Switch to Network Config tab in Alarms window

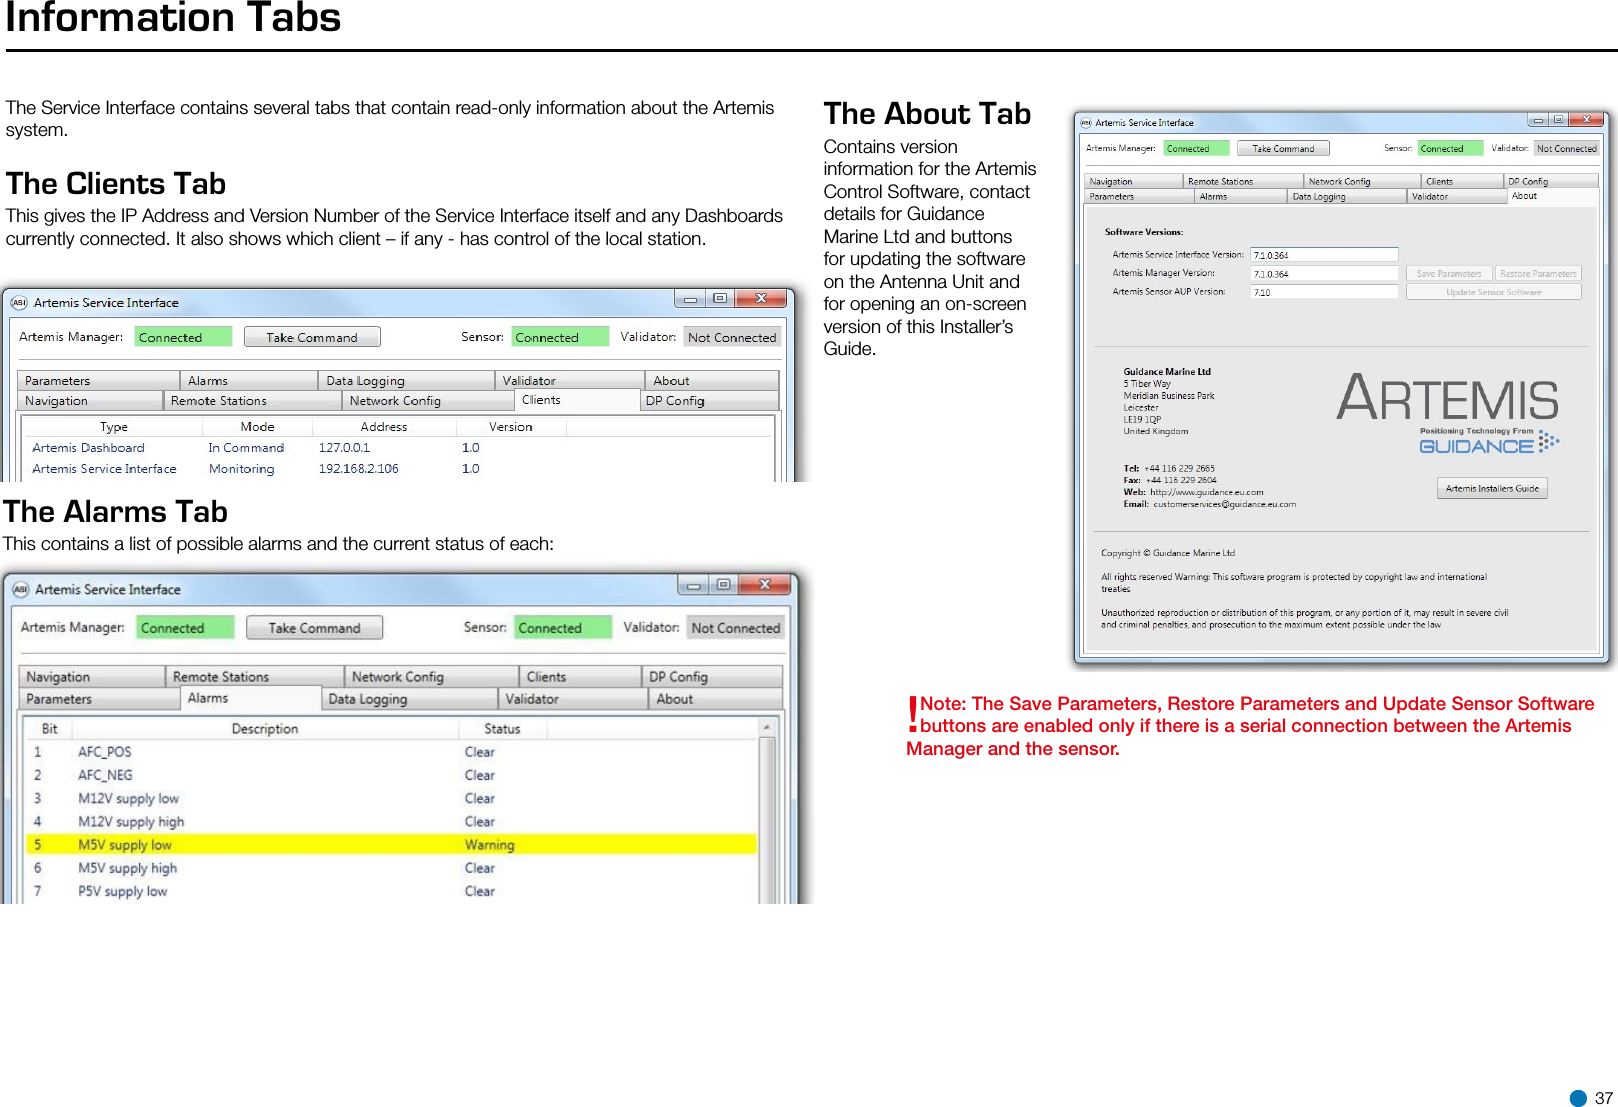[432, 677]
